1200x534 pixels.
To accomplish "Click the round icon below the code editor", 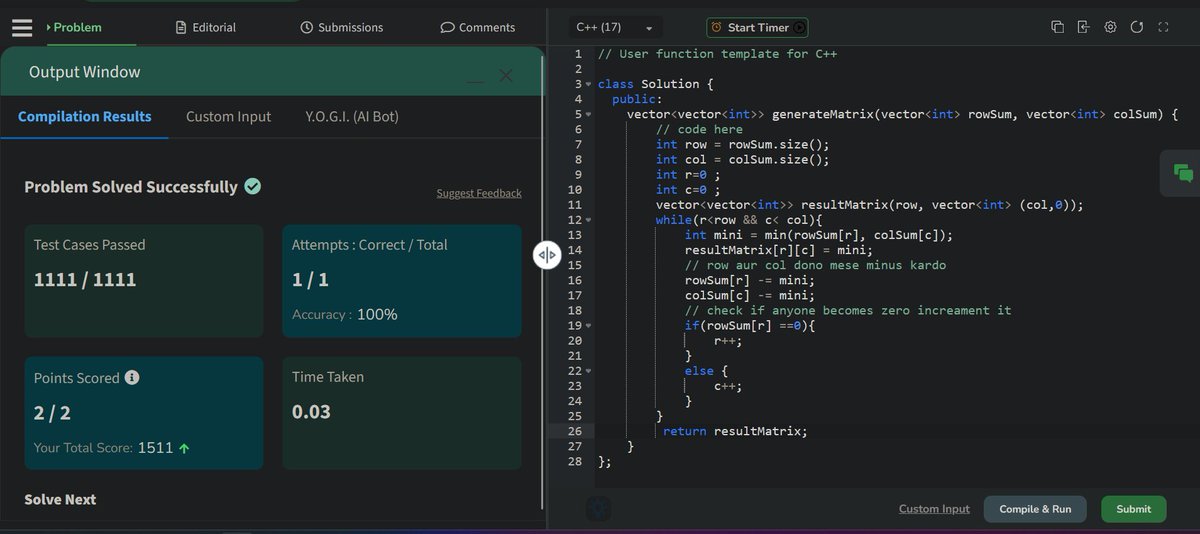I will [599, 510].
